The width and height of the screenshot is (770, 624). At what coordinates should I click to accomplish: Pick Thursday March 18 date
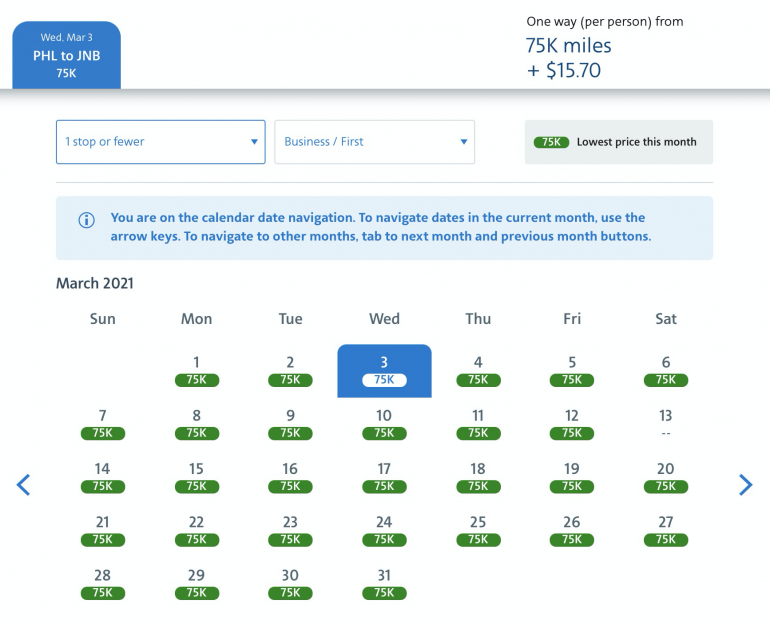click(478, 476)
